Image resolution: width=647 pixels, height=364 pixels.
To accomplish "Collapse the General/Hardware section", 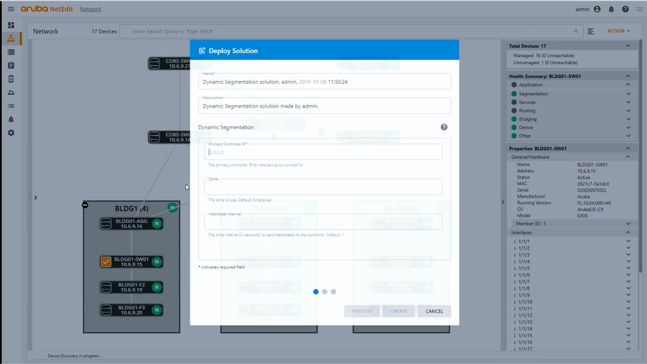I will click(x=628, y=157).
